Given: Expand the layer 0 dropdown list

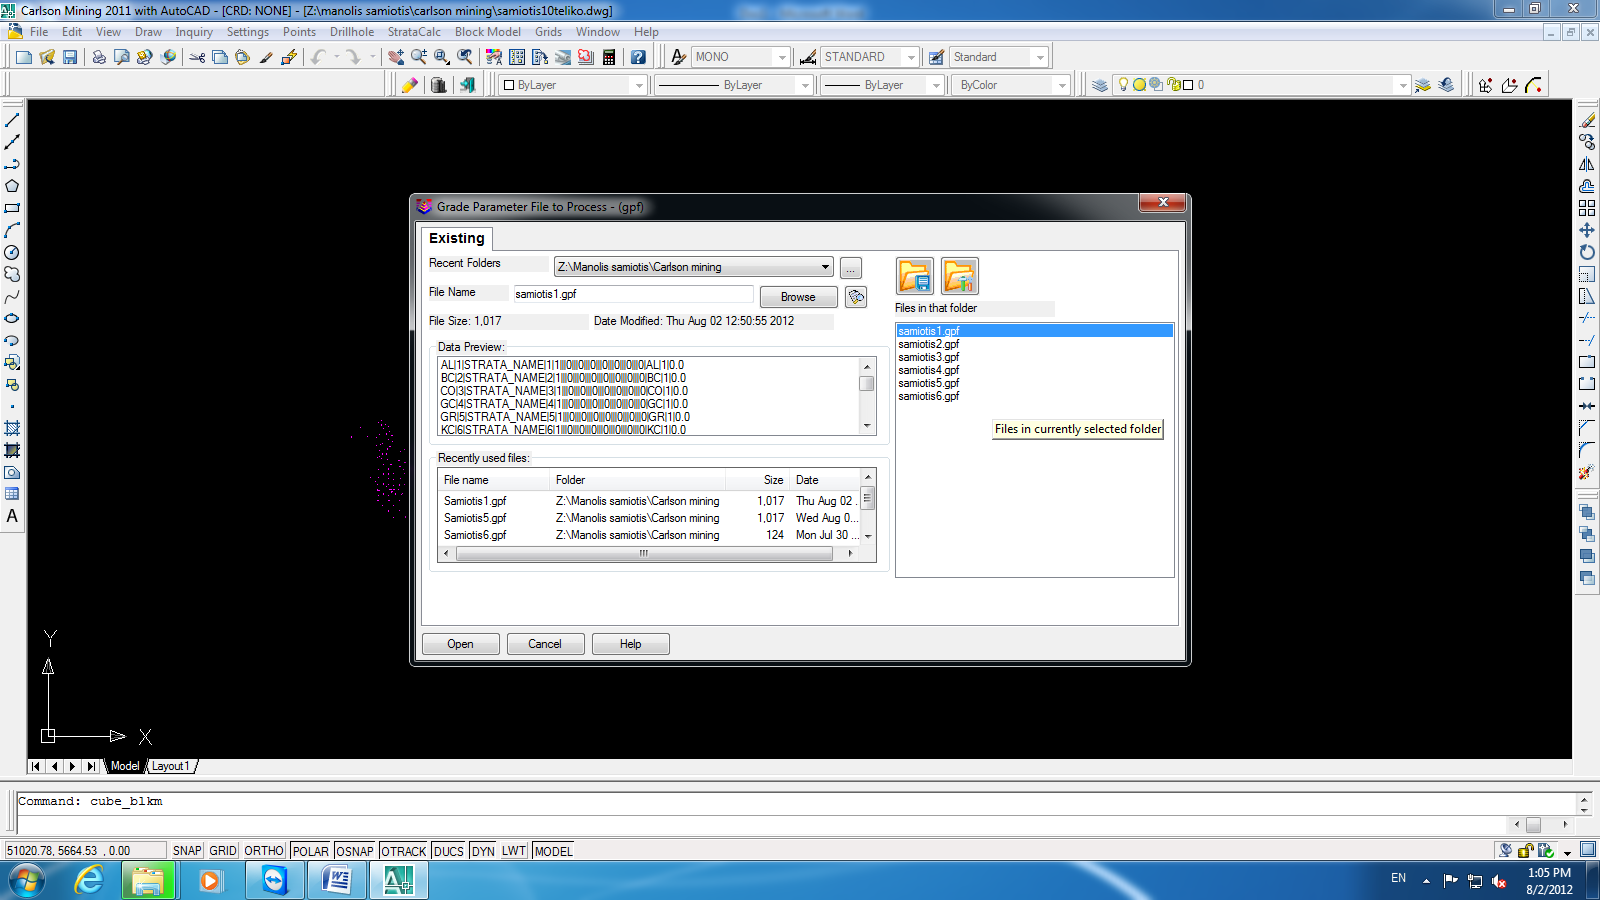Looking at the screenshot, I should (x=1403, y=85).
